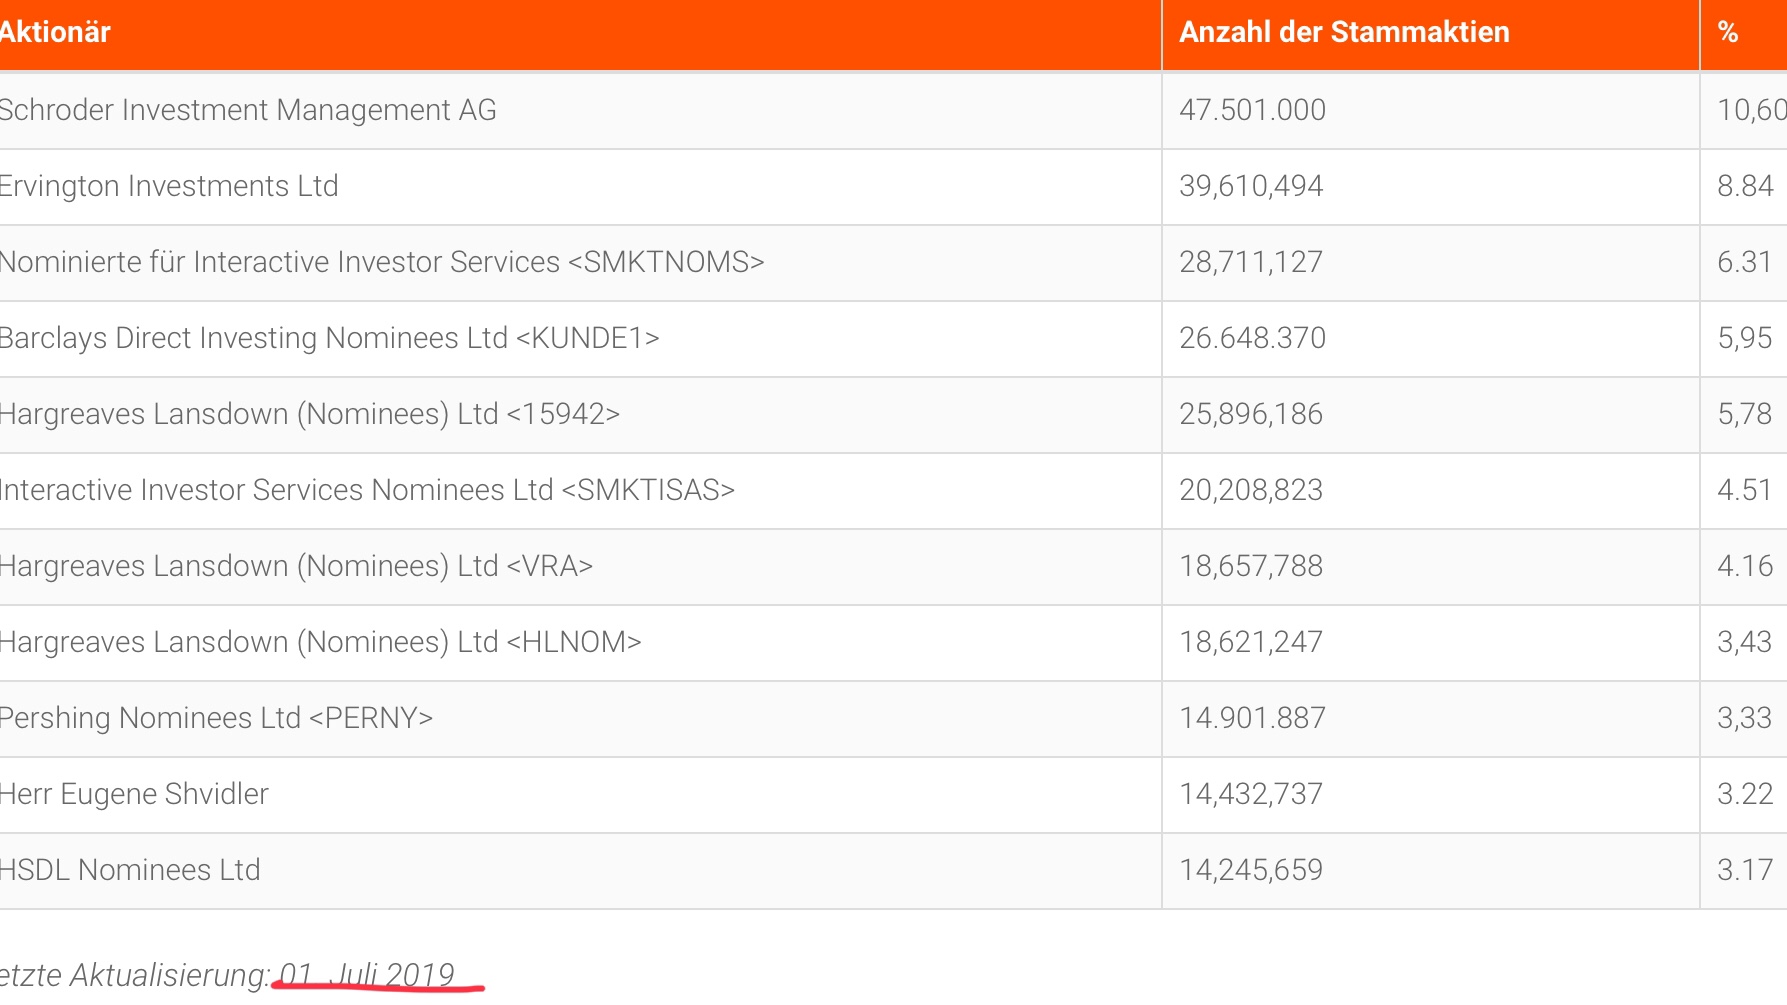Click the share count 14,432,737
This screenshot has height=1005, width=1787.
pyautogui.click(x=1251, y=794)
